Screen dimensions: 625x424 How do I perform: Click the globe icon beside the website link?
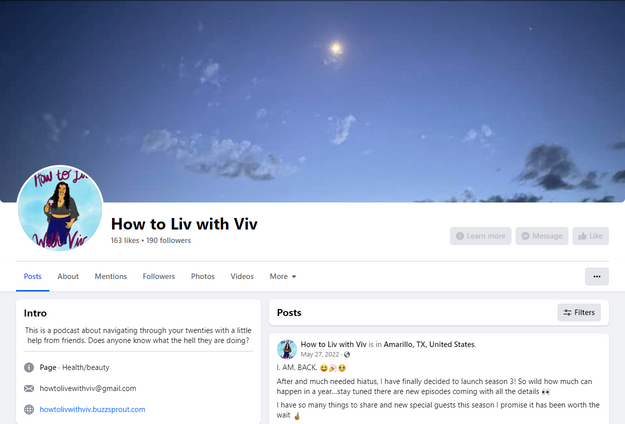click(x=29, y=409)
